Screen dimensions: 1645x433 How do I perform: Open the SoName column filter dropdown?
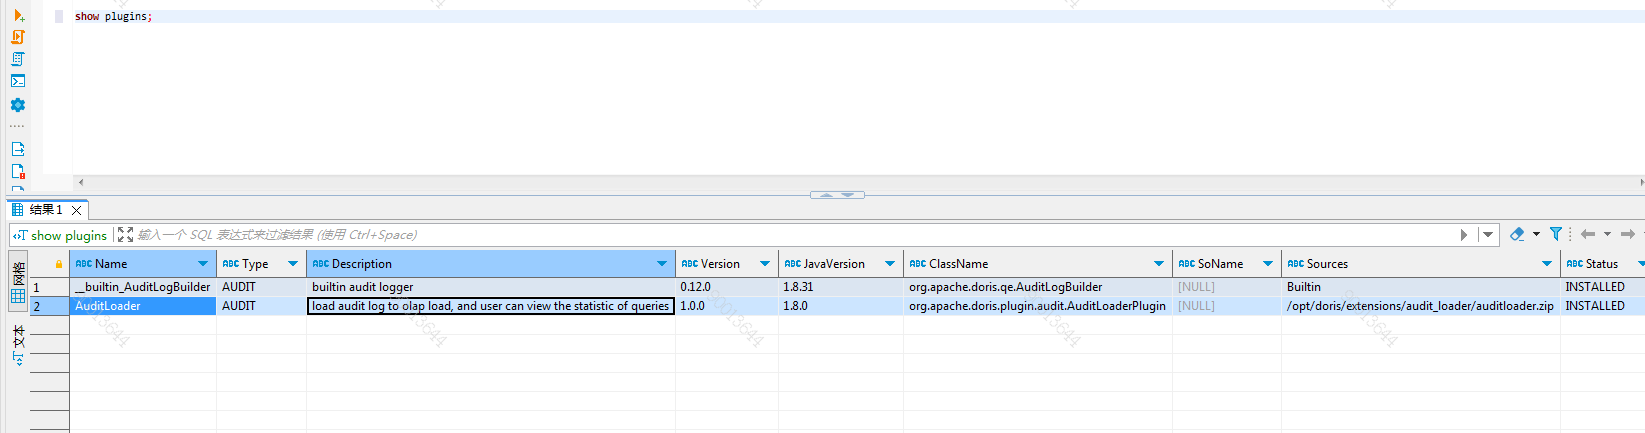tap(1268, 264)
